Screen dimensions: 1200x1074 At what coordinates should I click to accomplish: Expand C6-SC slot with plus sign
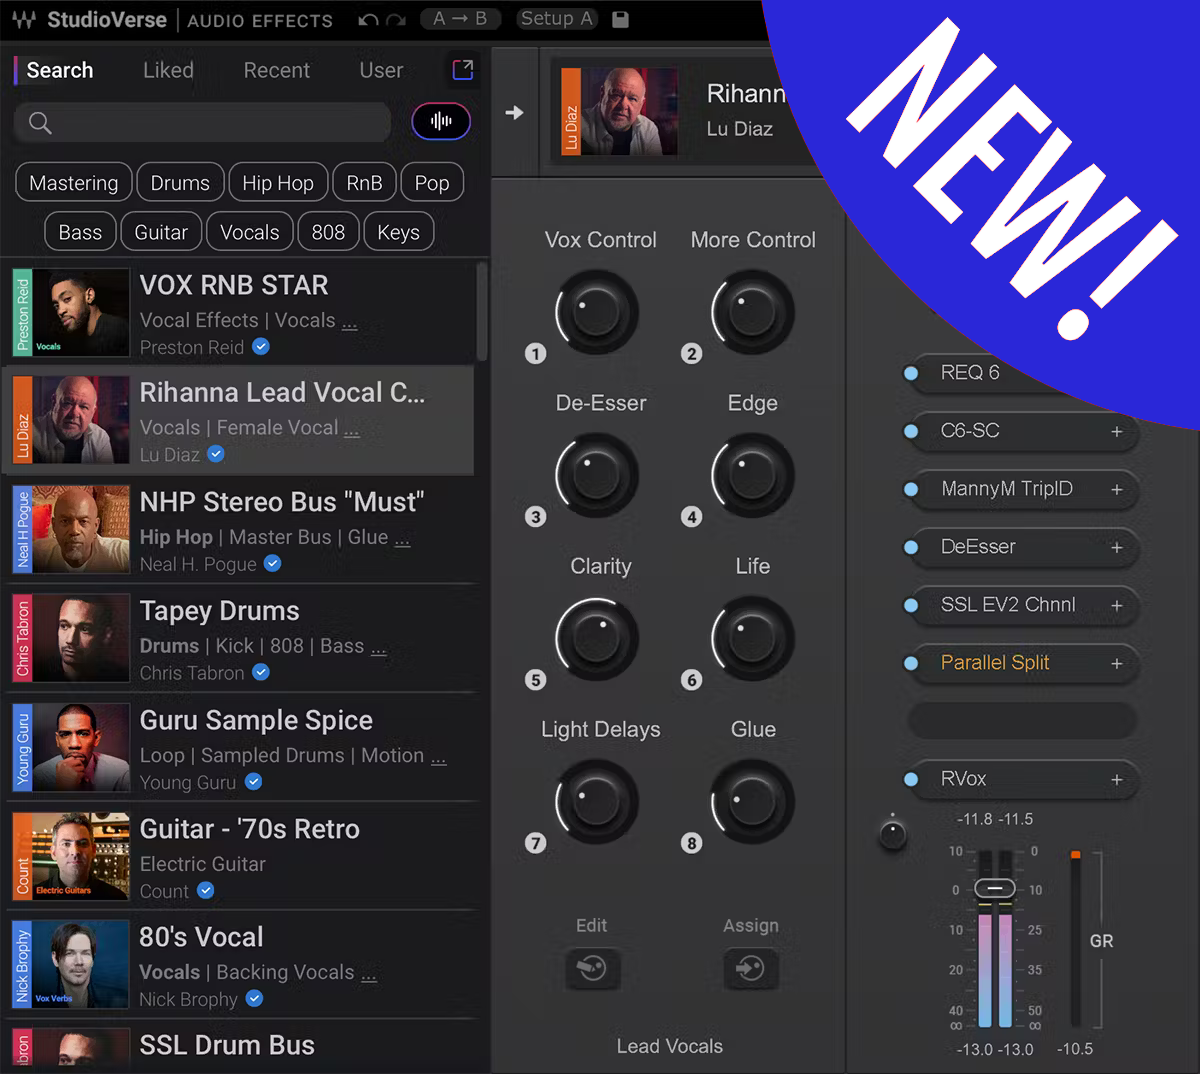click(x=1117, y=431)
